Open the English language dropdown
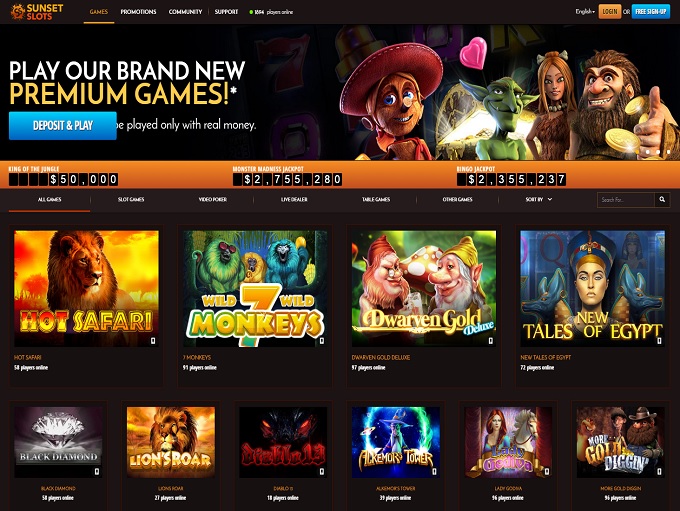Viewport: 680px width, 511px height. click(585, 12)
